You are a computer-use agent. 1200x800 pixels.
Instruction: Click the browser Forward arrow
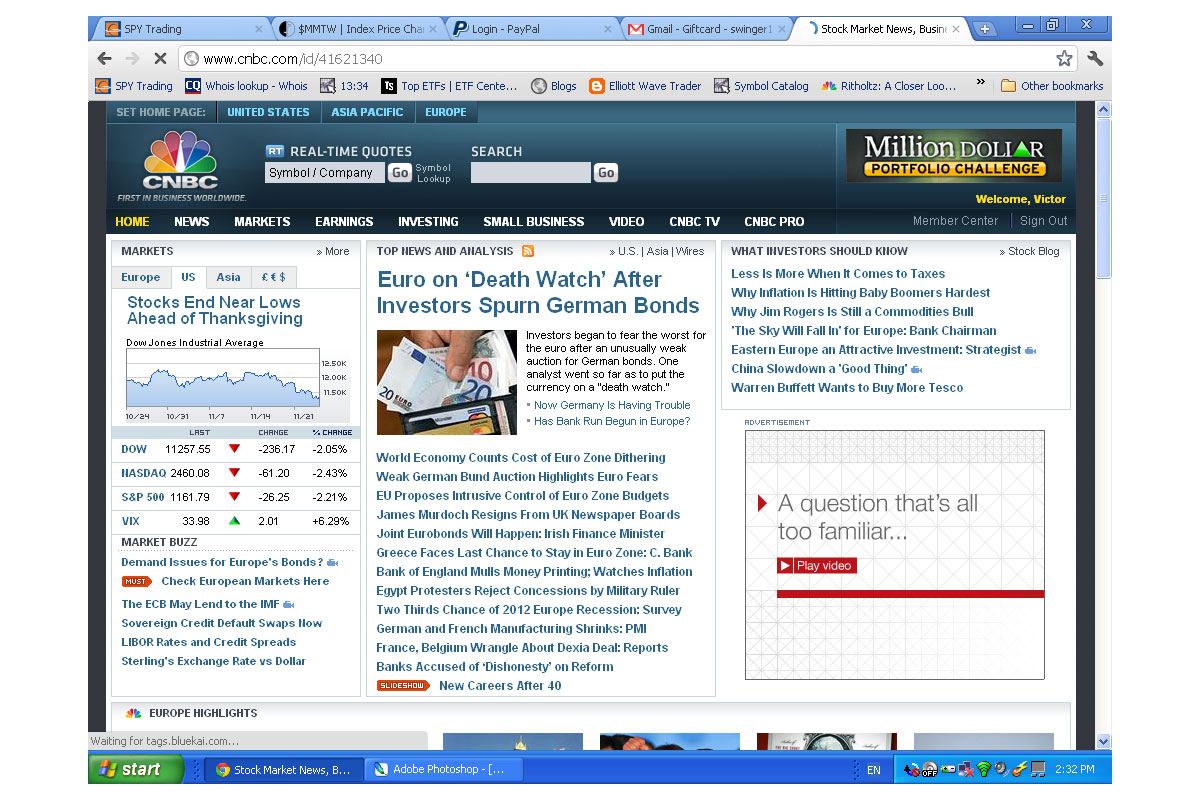(133, 58)
